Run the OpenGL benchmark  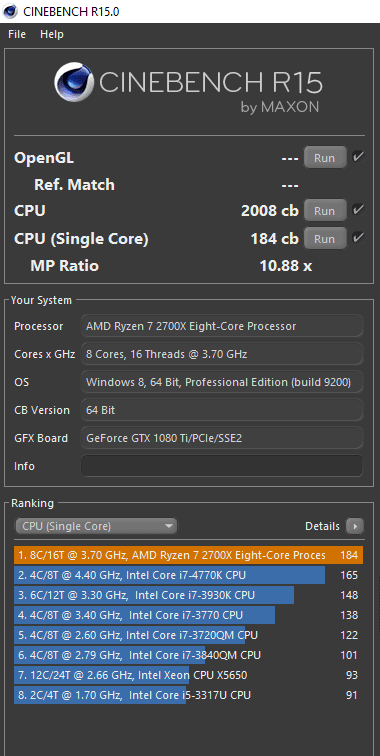pos(325,157)
